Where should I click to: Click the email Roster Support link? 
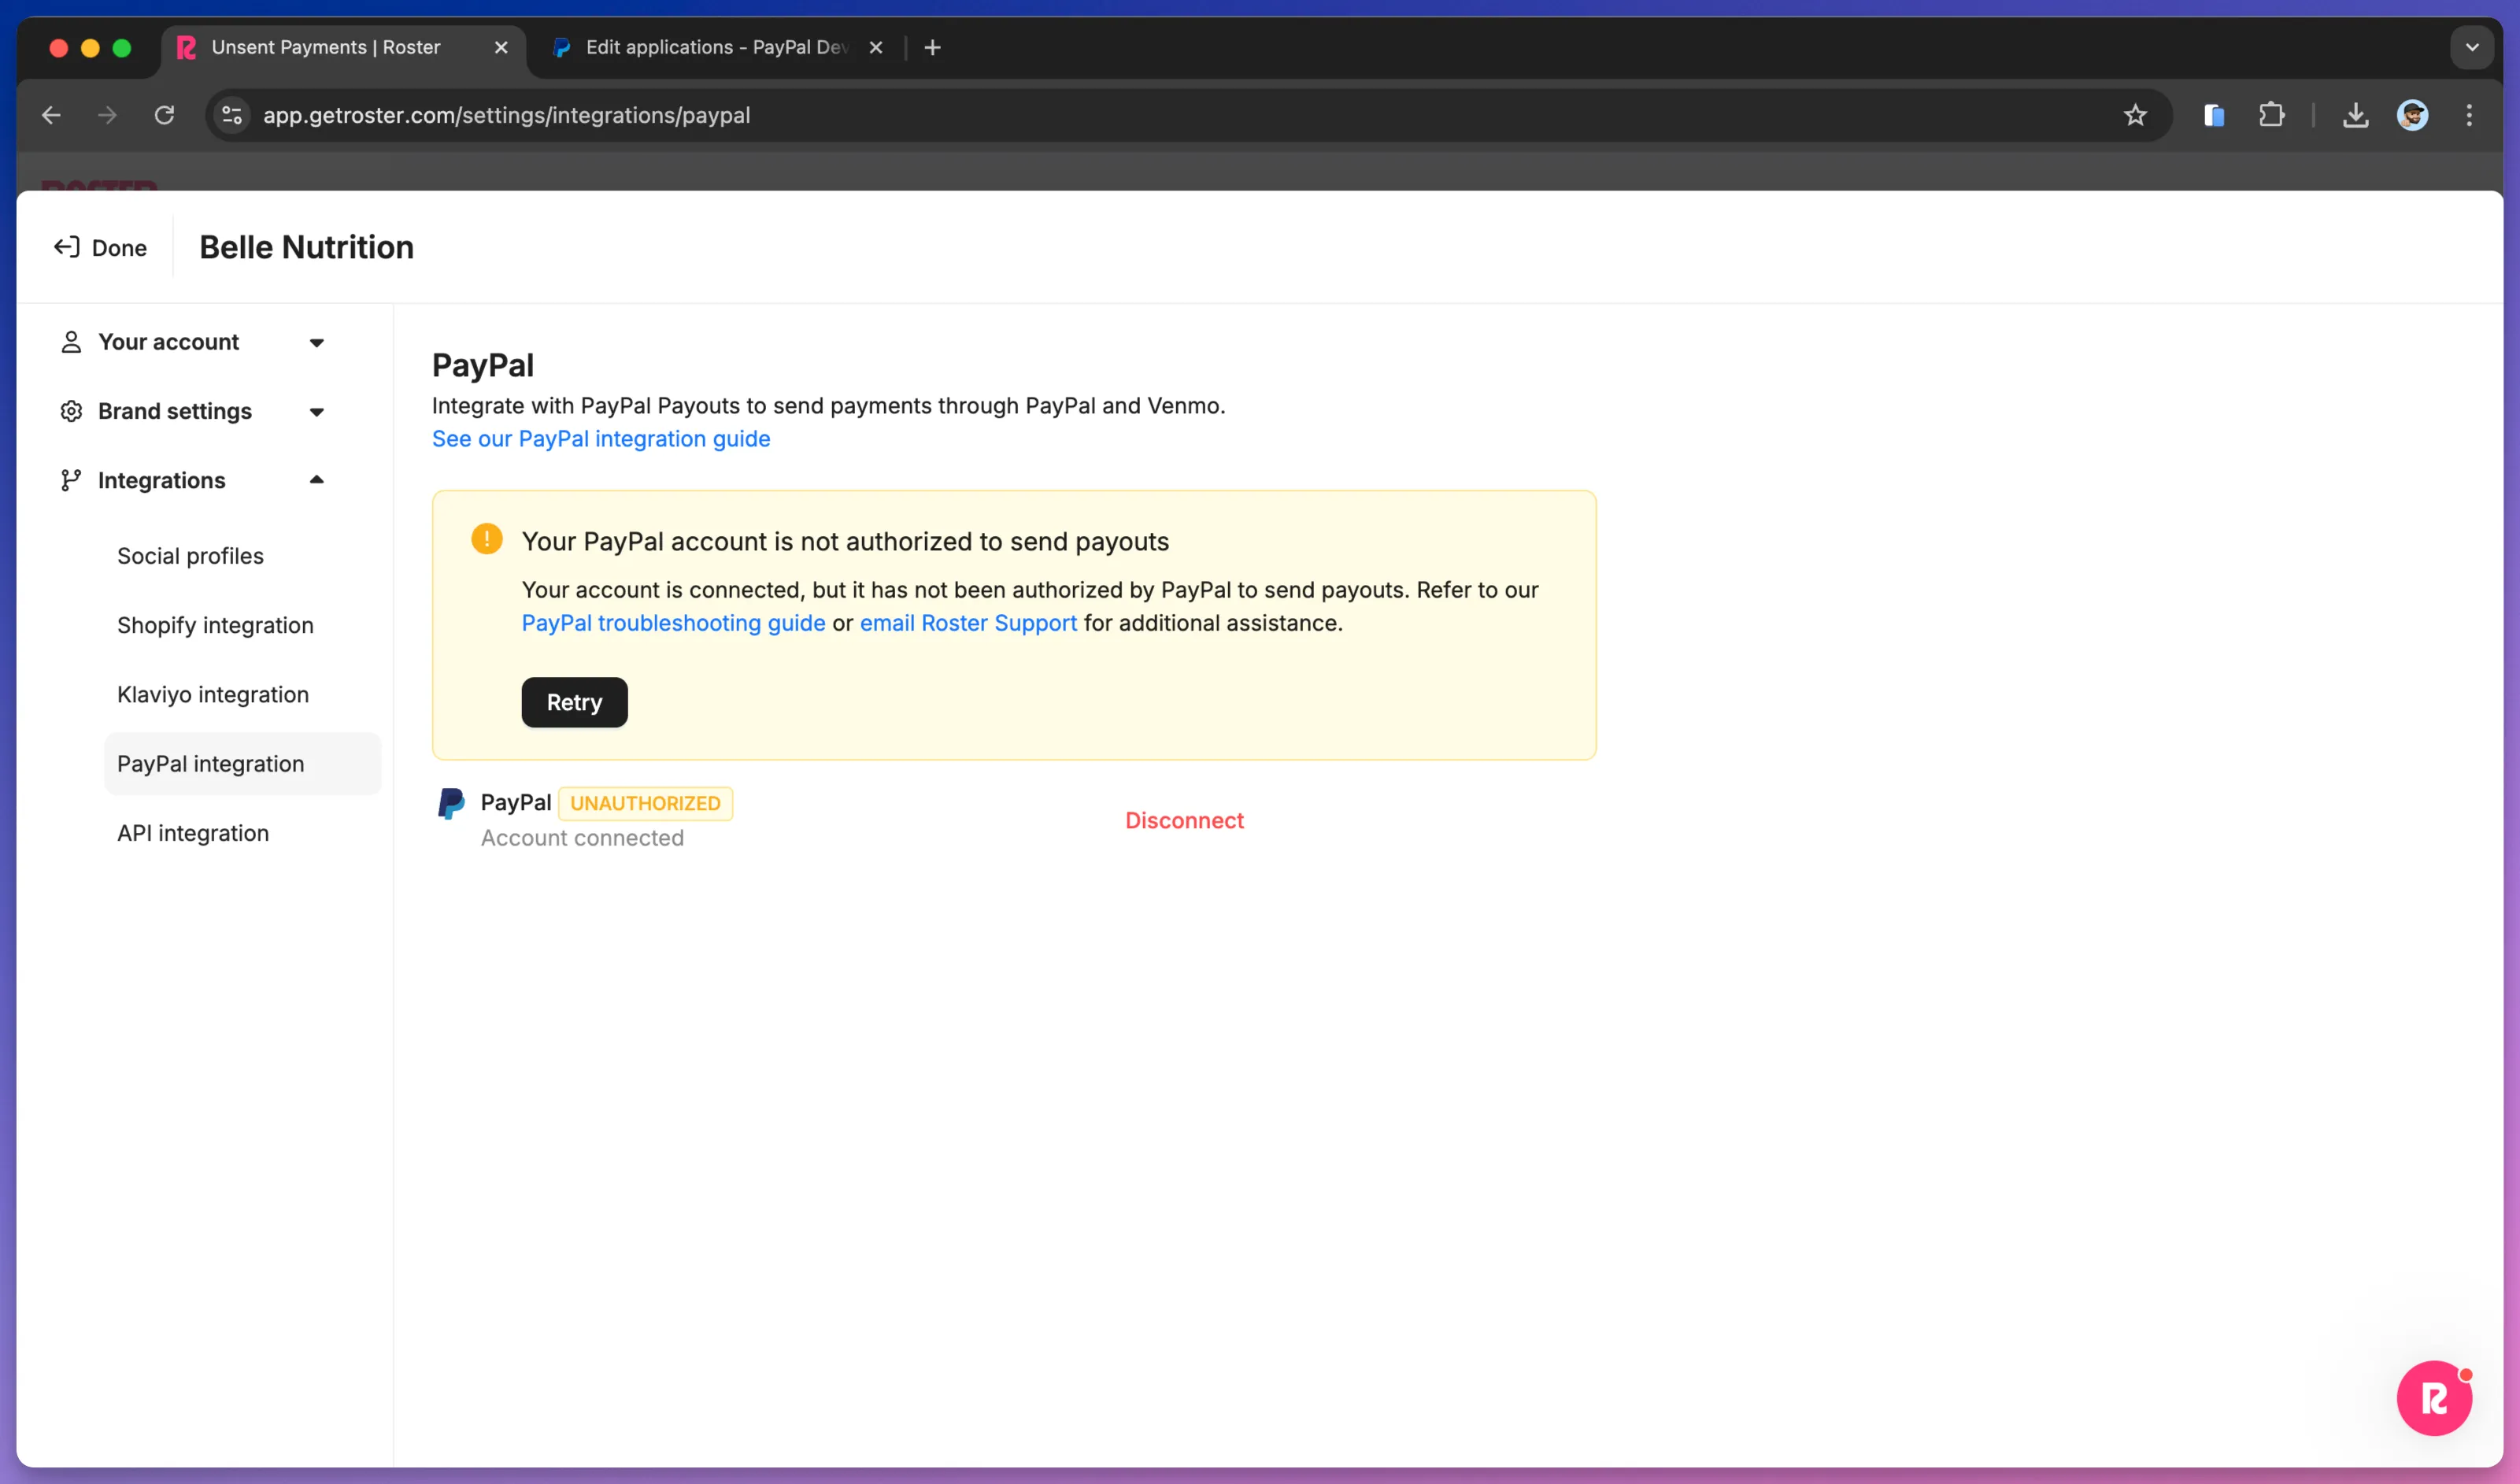(968, 623)
